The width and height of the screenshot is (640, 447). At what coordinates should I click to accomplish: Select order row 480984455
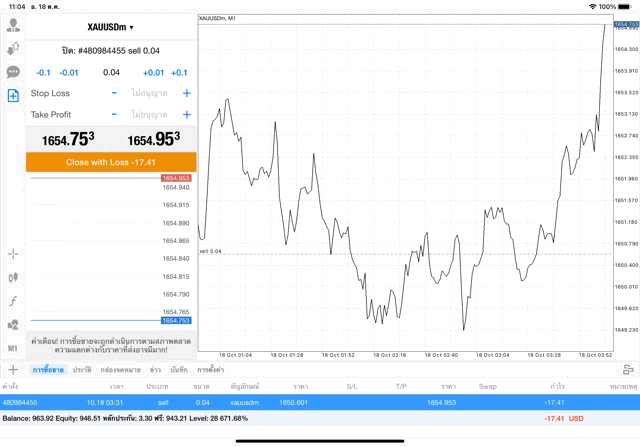pyautogui.click(x=320, y=403)
